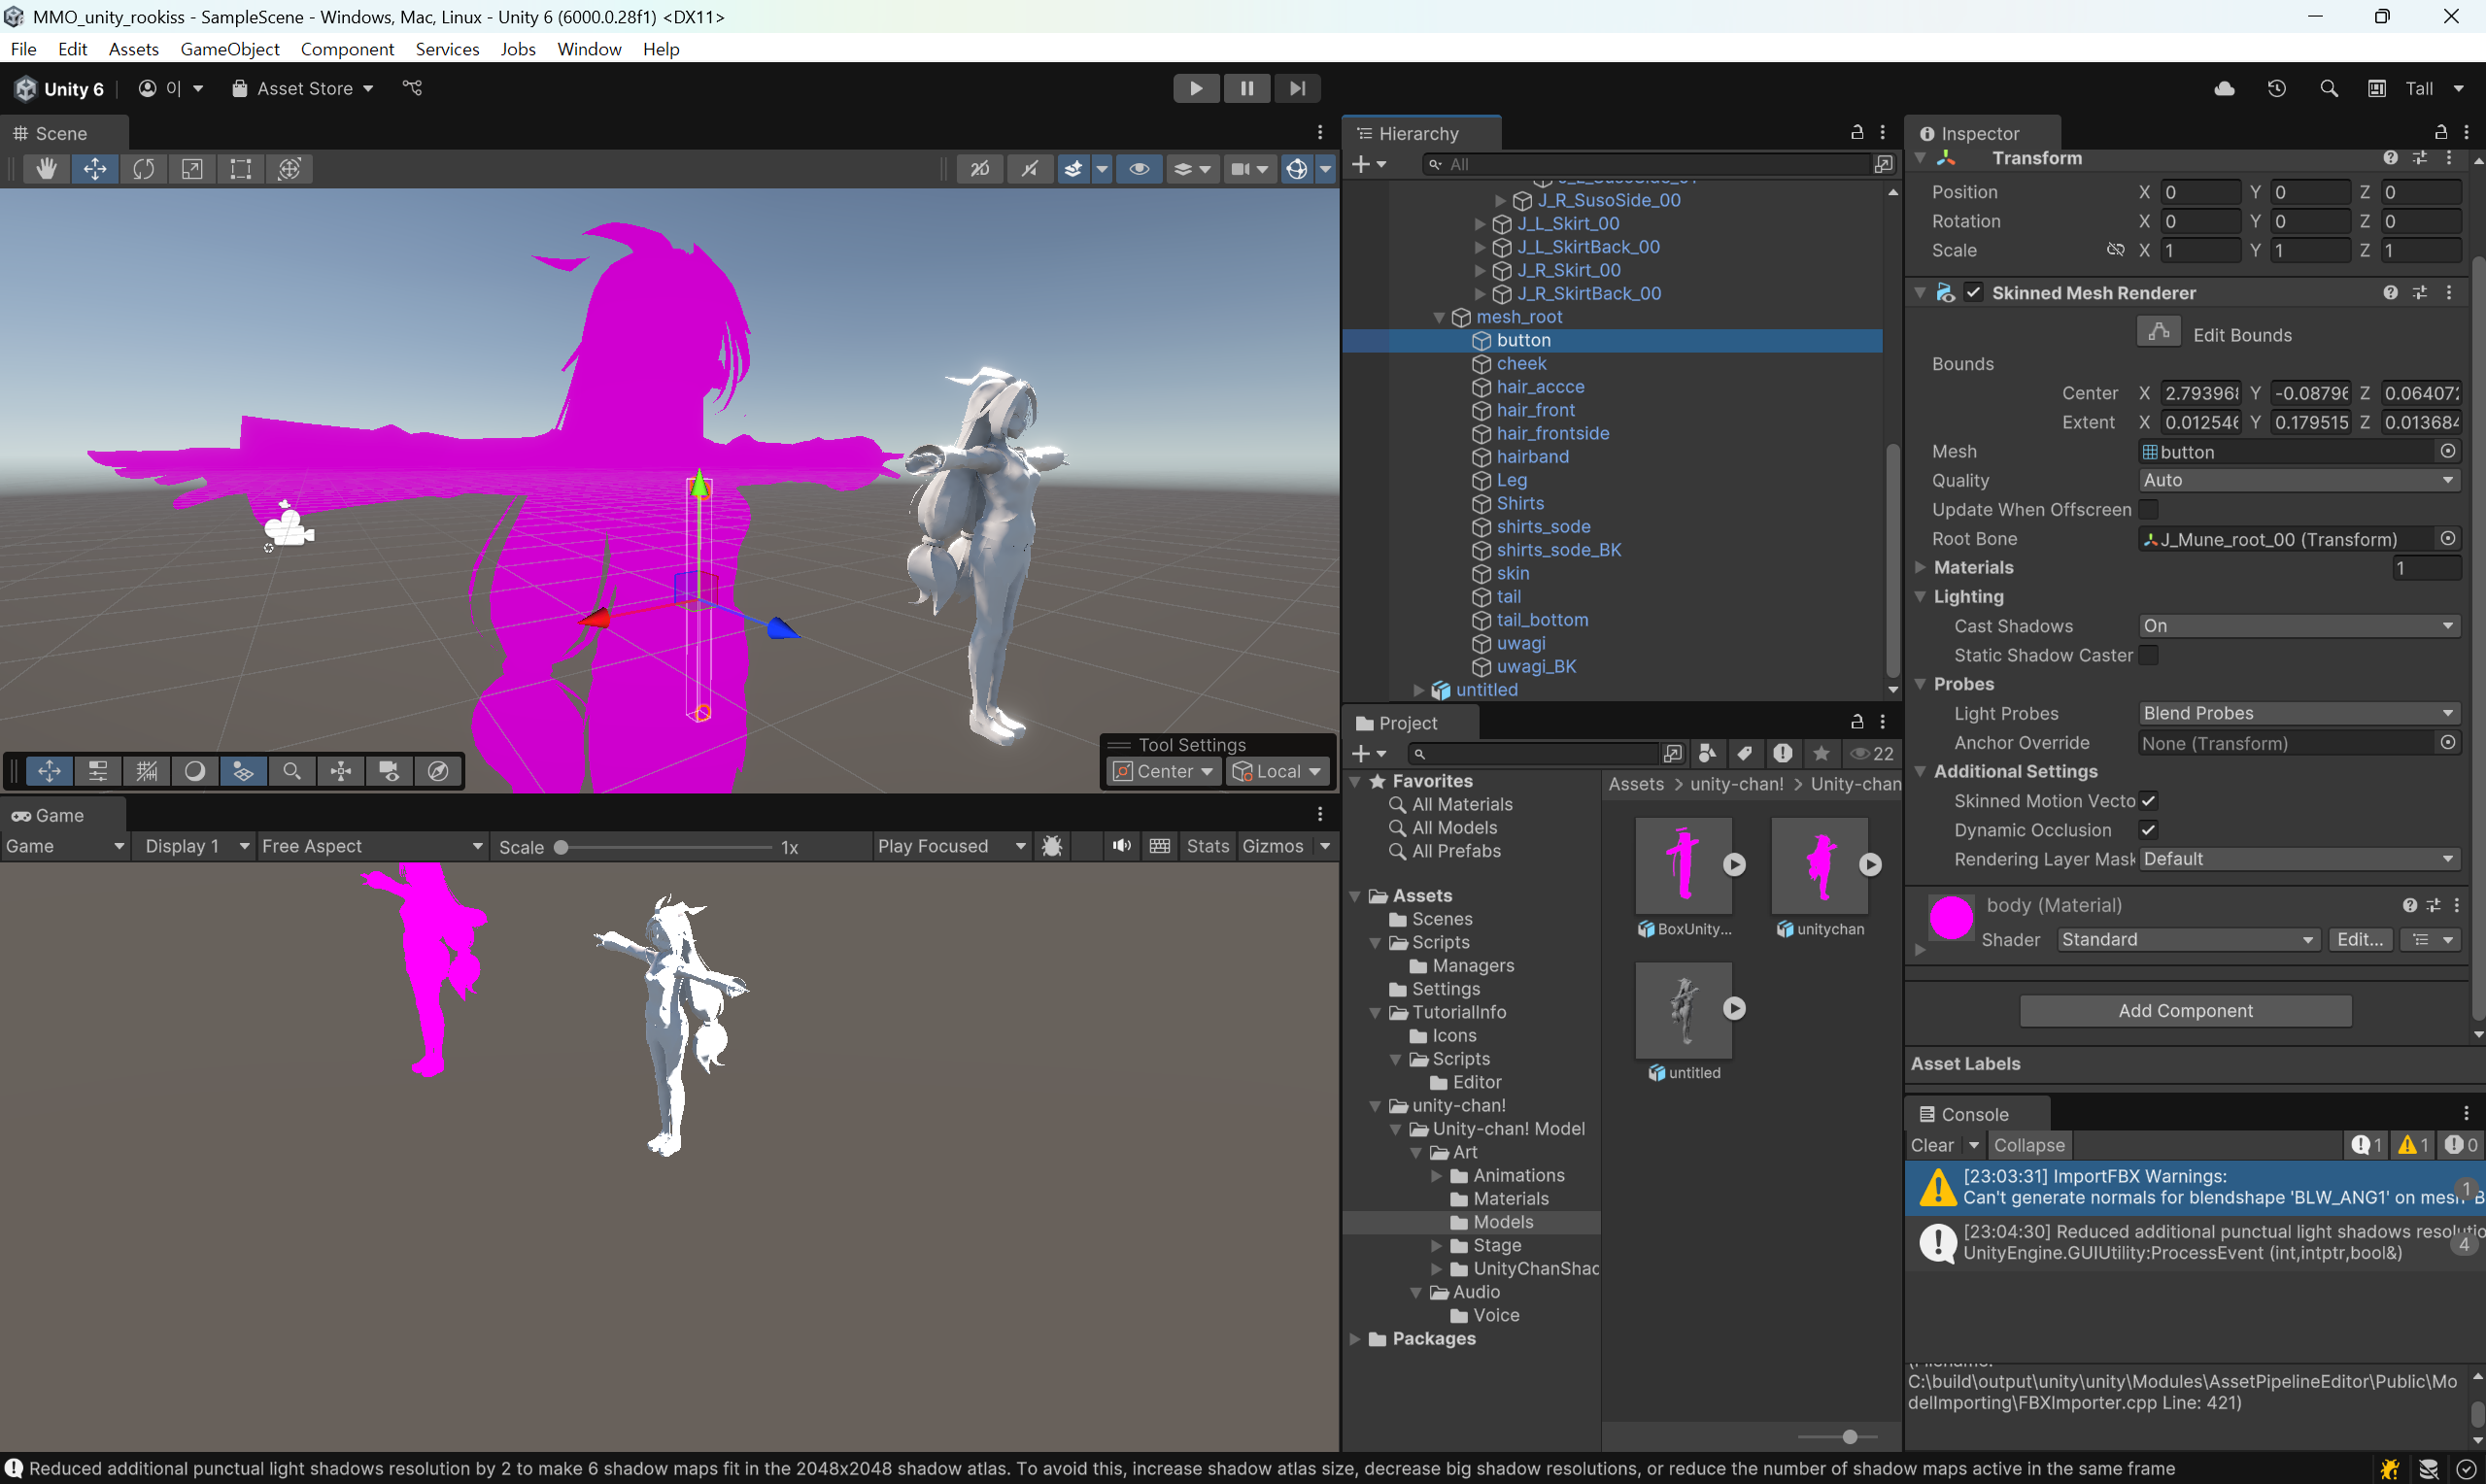Search by label icon in Project

[1744, 753]
